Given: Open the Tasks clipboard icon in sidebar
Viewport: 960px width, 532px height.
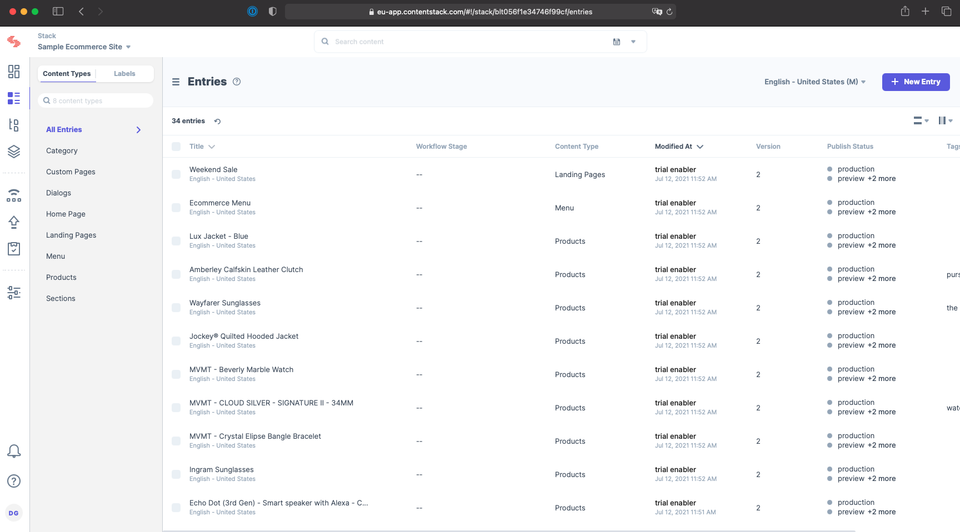Looking at the screenshot, I should coord(13,249).
